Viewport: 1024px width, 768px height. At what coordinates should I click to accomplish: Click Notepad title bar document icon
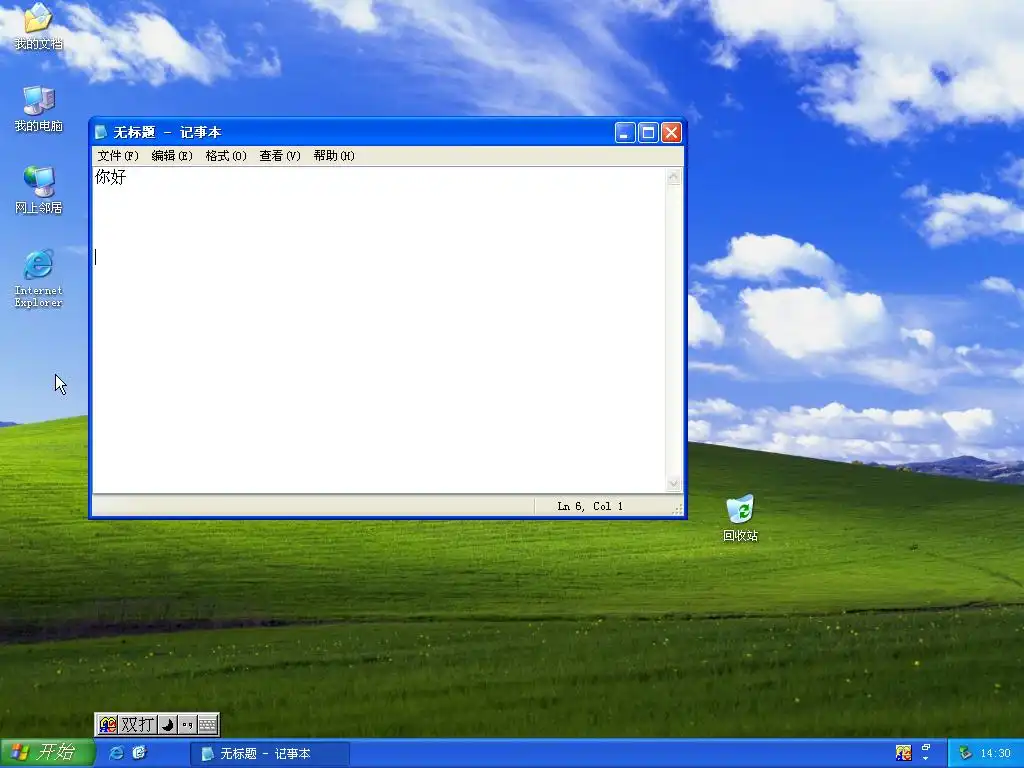click(101, 133)
